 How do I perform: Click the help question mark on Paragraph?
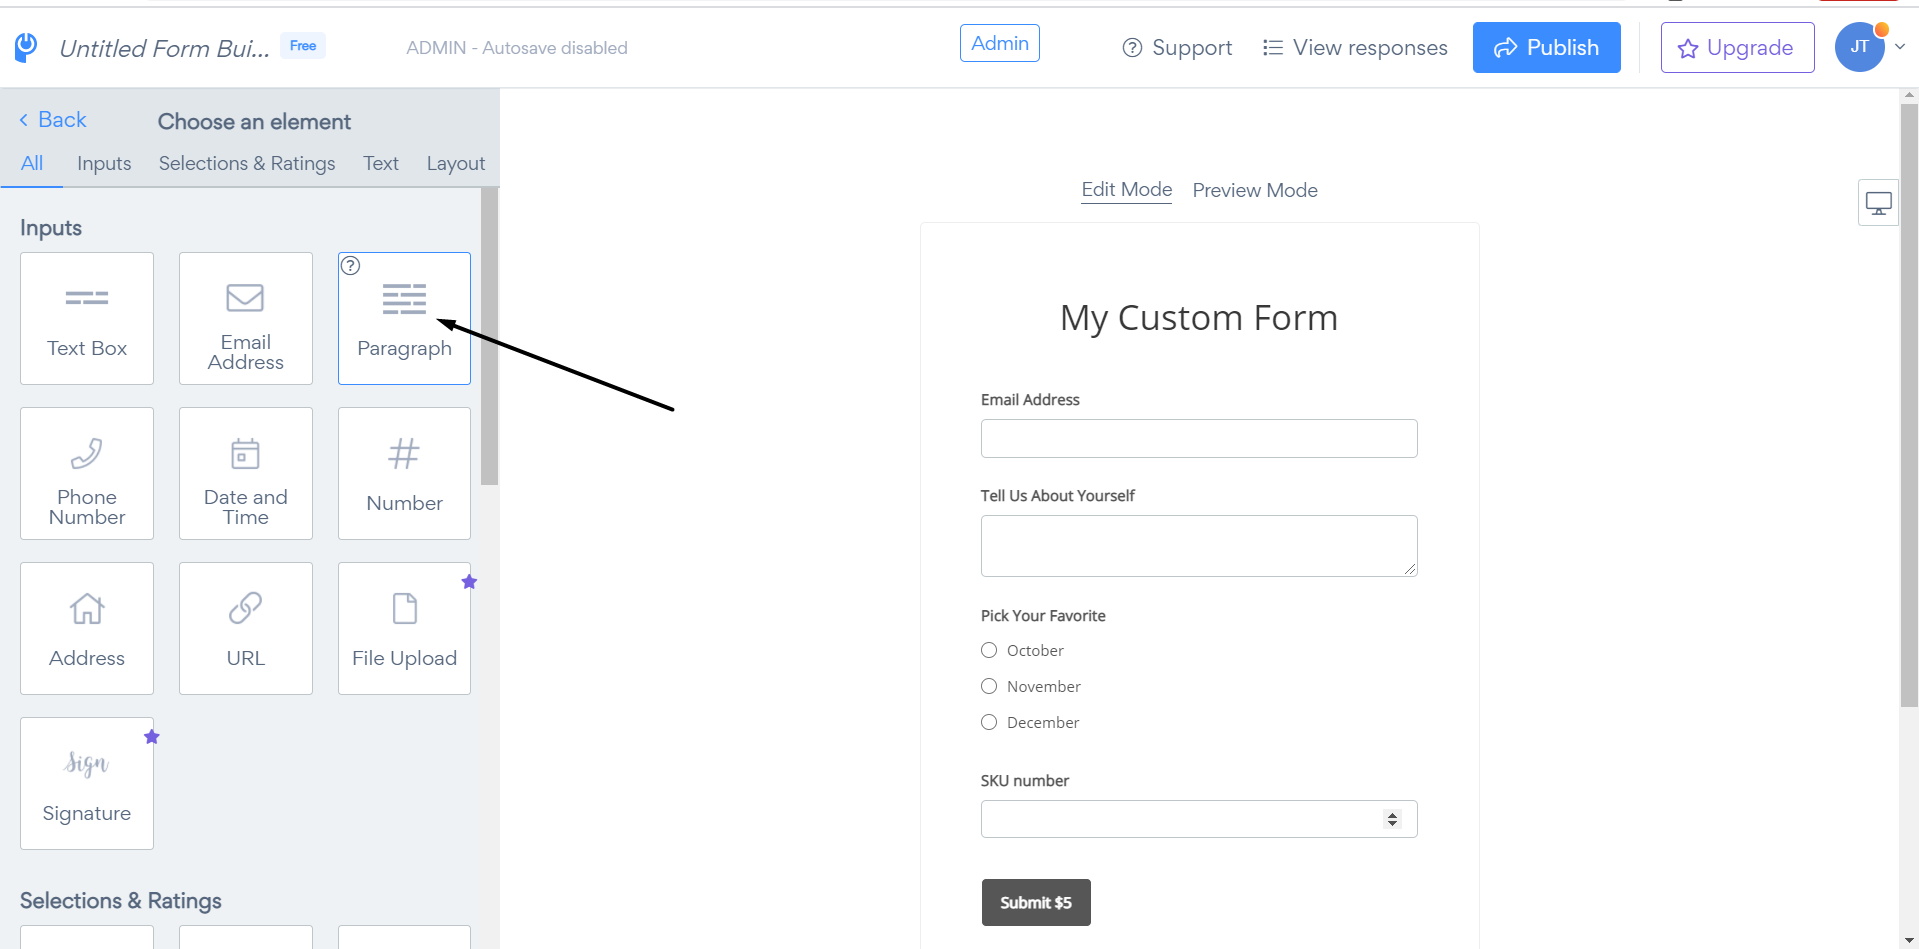[351, 266]
